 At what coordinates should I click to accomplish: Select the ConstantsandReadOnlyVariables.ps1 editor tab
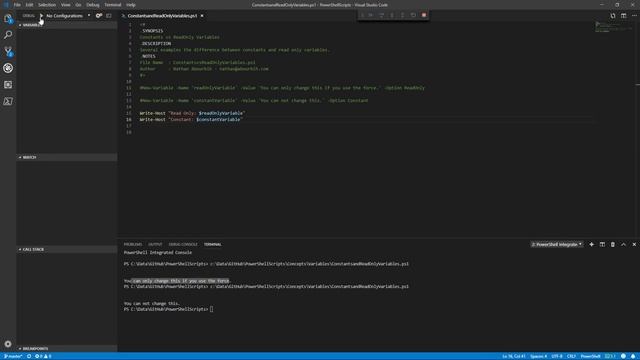tap(162, 16)
